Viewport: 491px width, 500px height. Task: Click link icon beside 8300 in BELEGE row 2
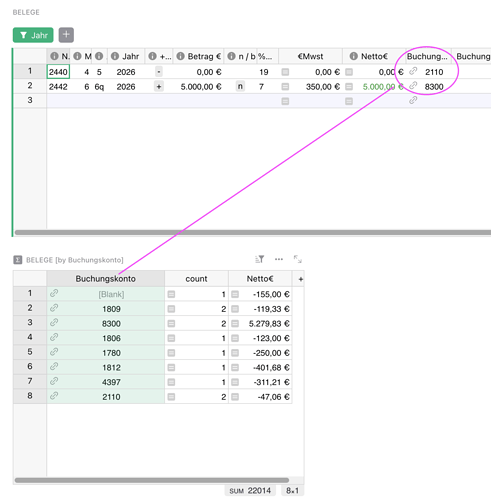pos(413,86)
